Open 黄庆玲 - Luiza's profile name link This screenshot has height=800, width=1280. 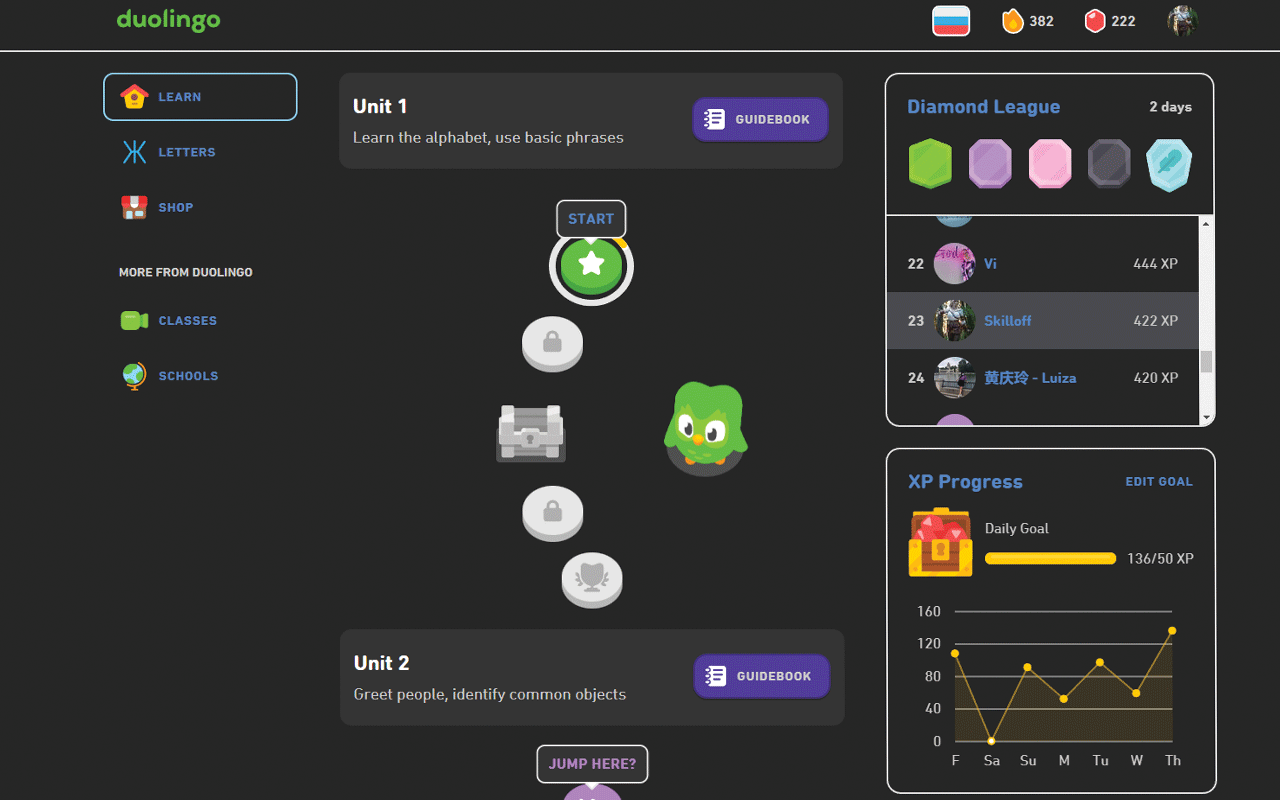tap(1030, 378)
